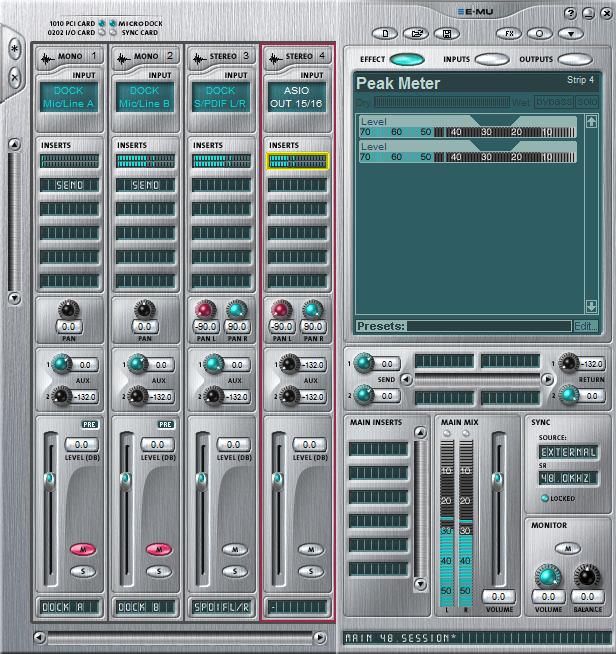Screen dimensions: 616x654
Task: Solo strip 3 with its S button
Action: [235, 571]
